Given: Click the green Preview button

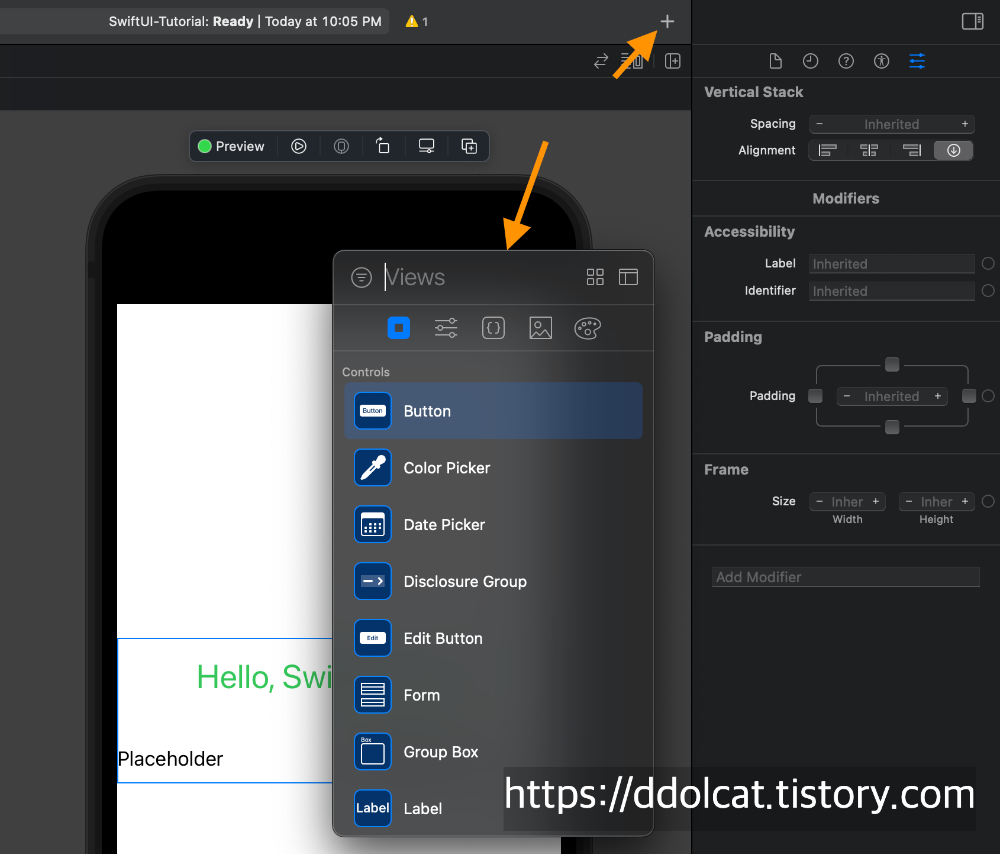Looking at the screenshot, I should pos(231,146).
